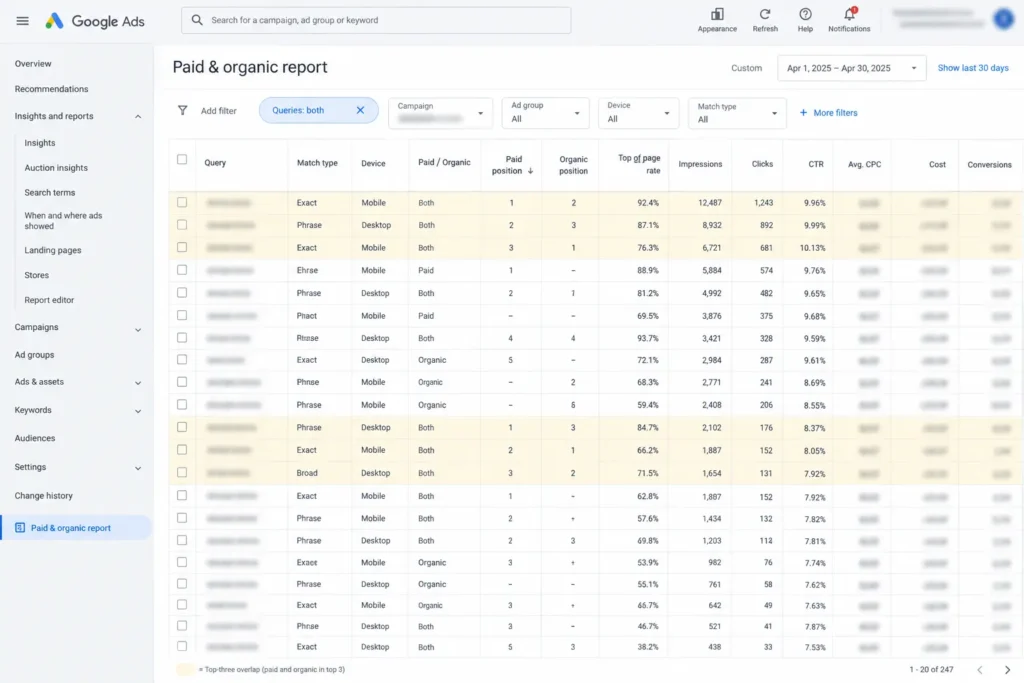
Task: Click the Paid & organic report sidebar icon
Action: coord(20,528)
